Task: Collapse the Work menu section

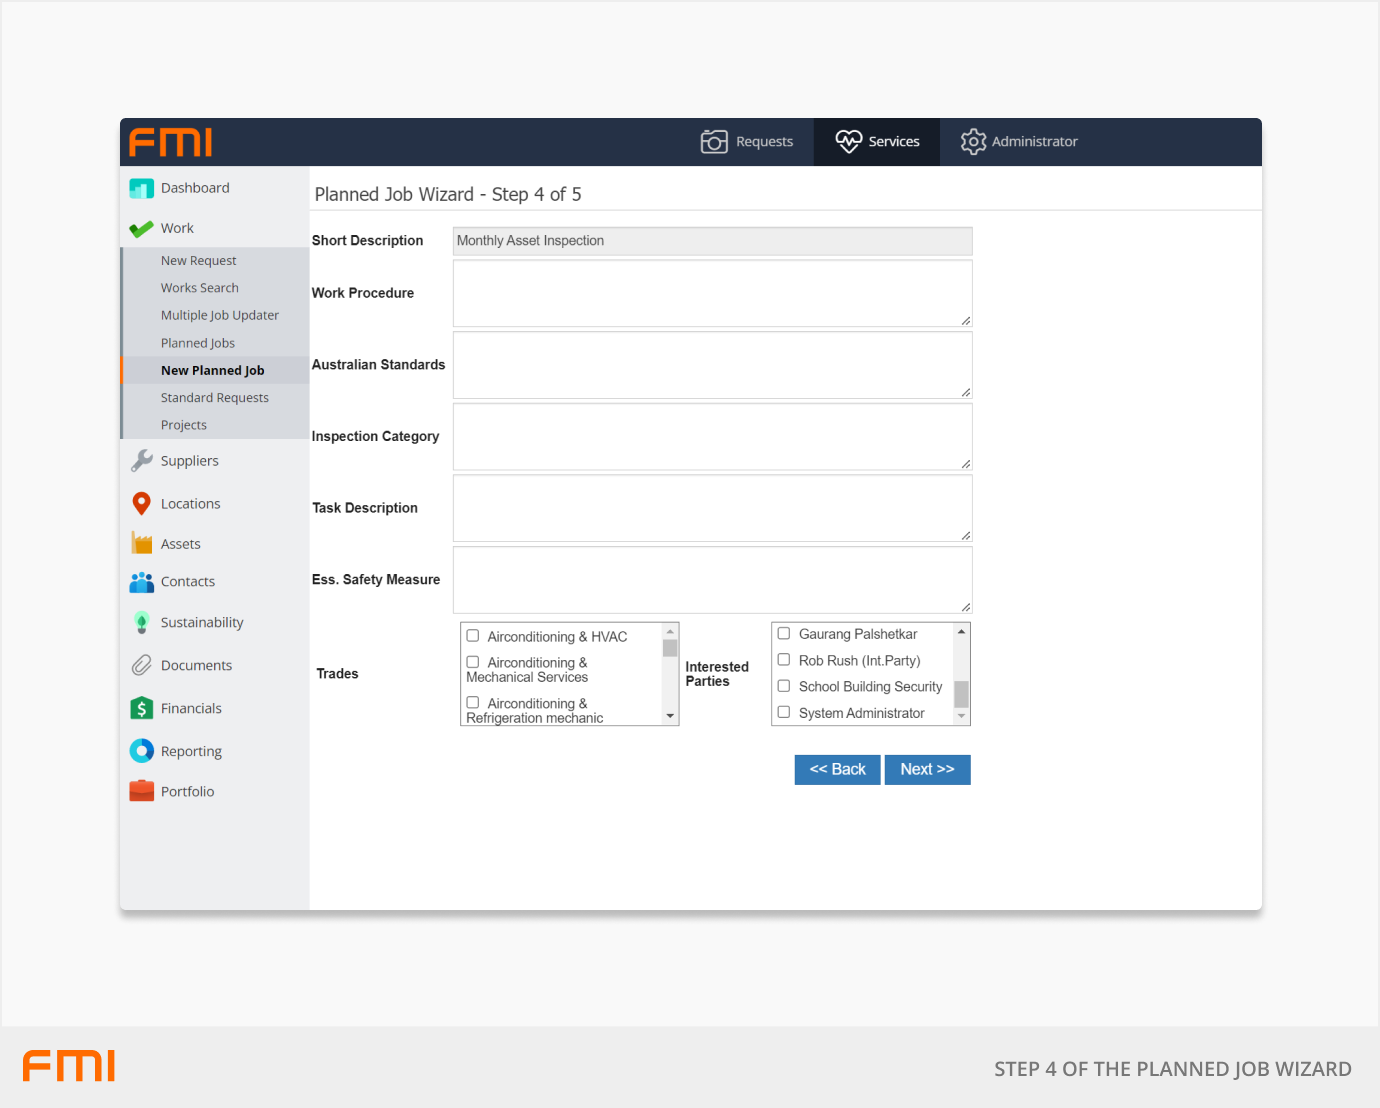Action: coord(177,229)
